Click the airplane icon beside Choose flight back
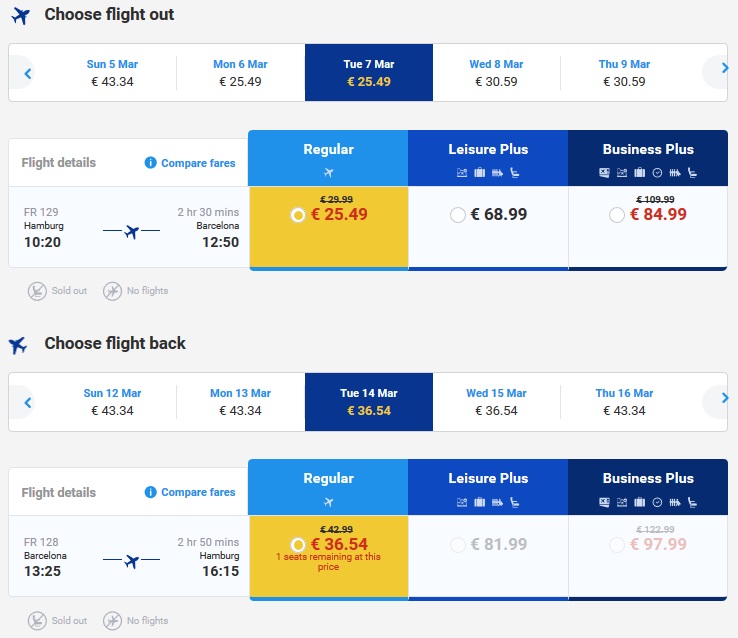 (18, 345)
